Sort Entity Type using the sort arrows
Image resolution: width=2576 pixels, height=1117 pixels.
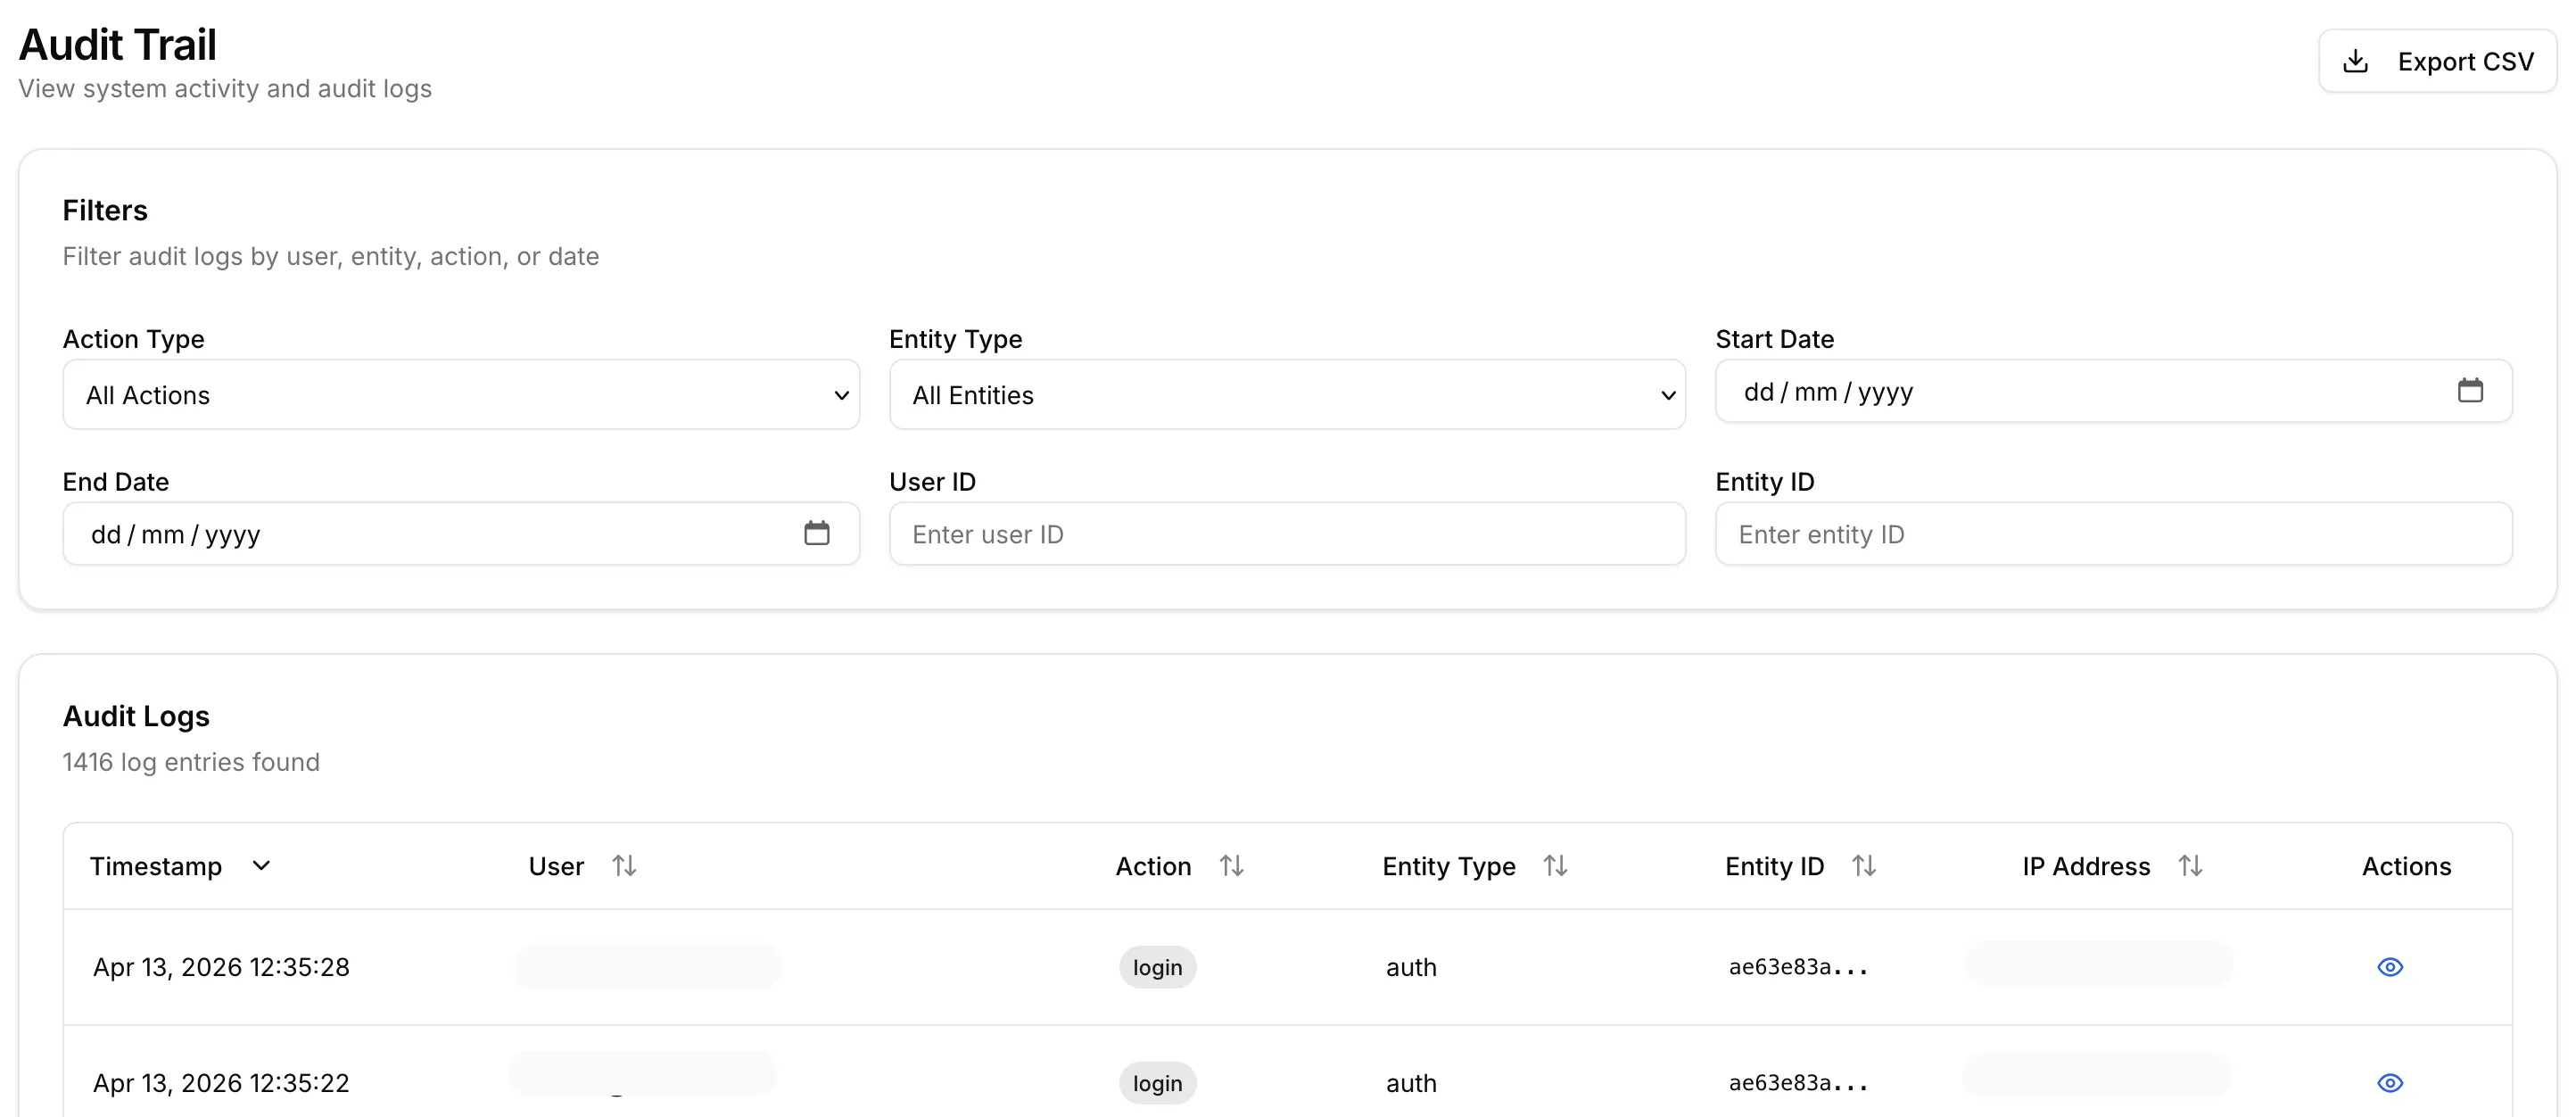pos(1556,866)
